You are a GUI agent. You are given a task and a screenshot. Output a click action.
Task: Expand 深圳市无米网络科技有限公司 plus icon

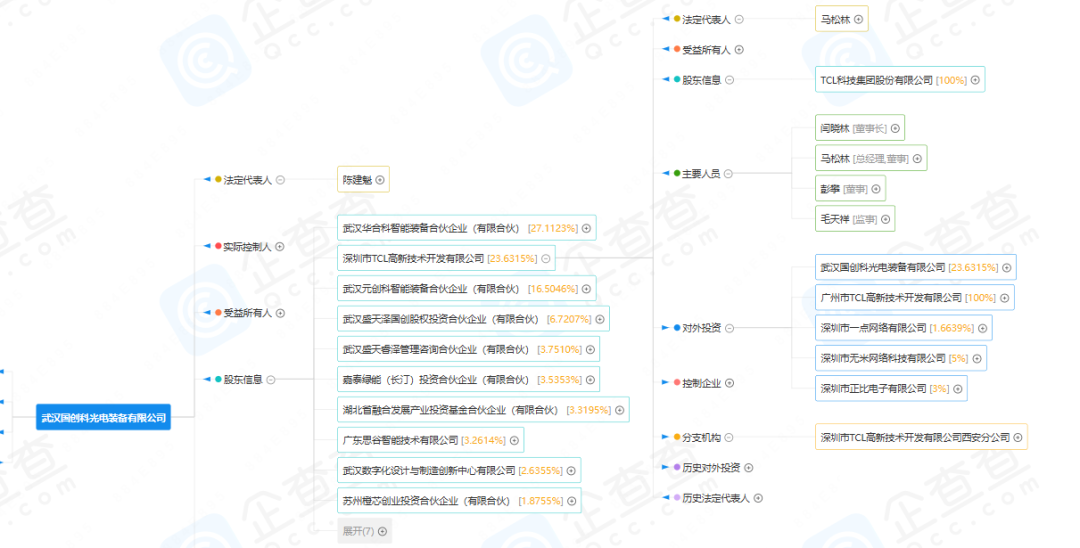coord(977,358)
